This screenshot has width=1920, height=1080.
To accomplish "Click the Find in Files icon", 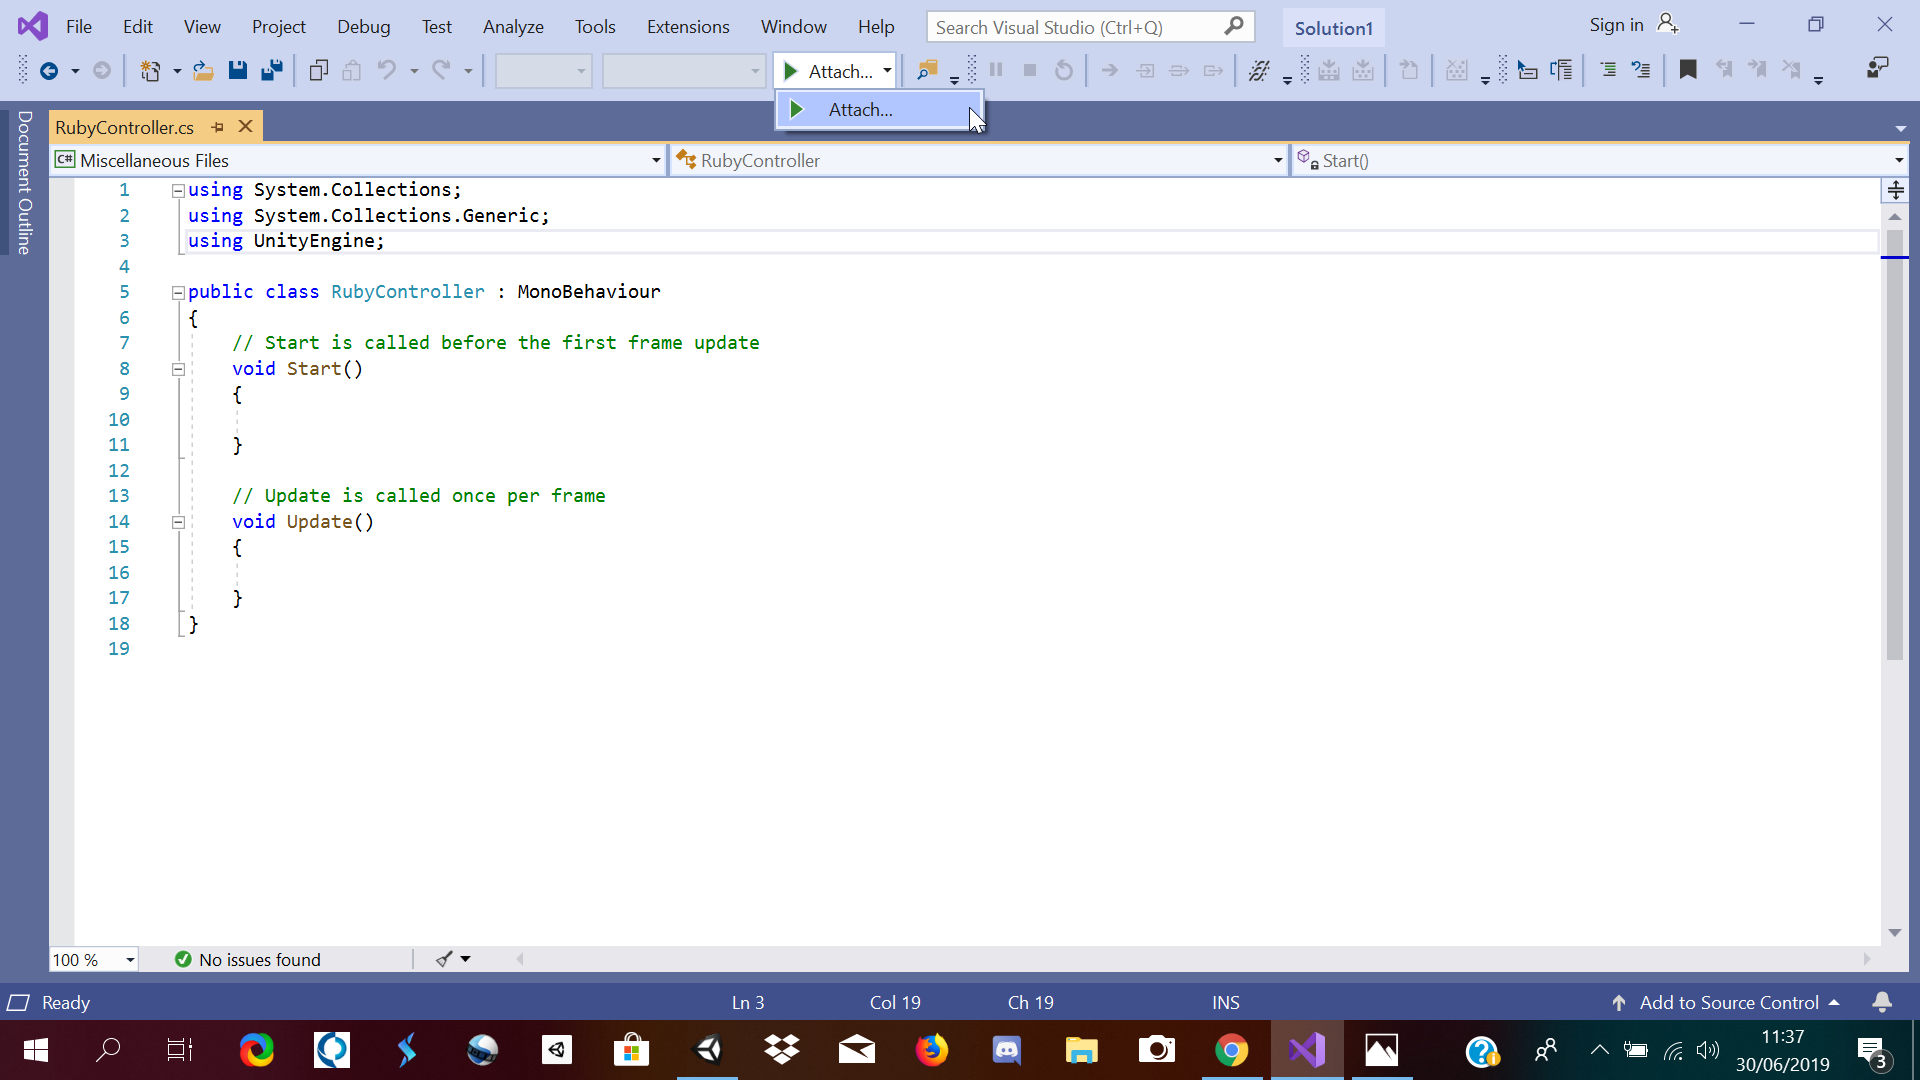I will (927, 71).
